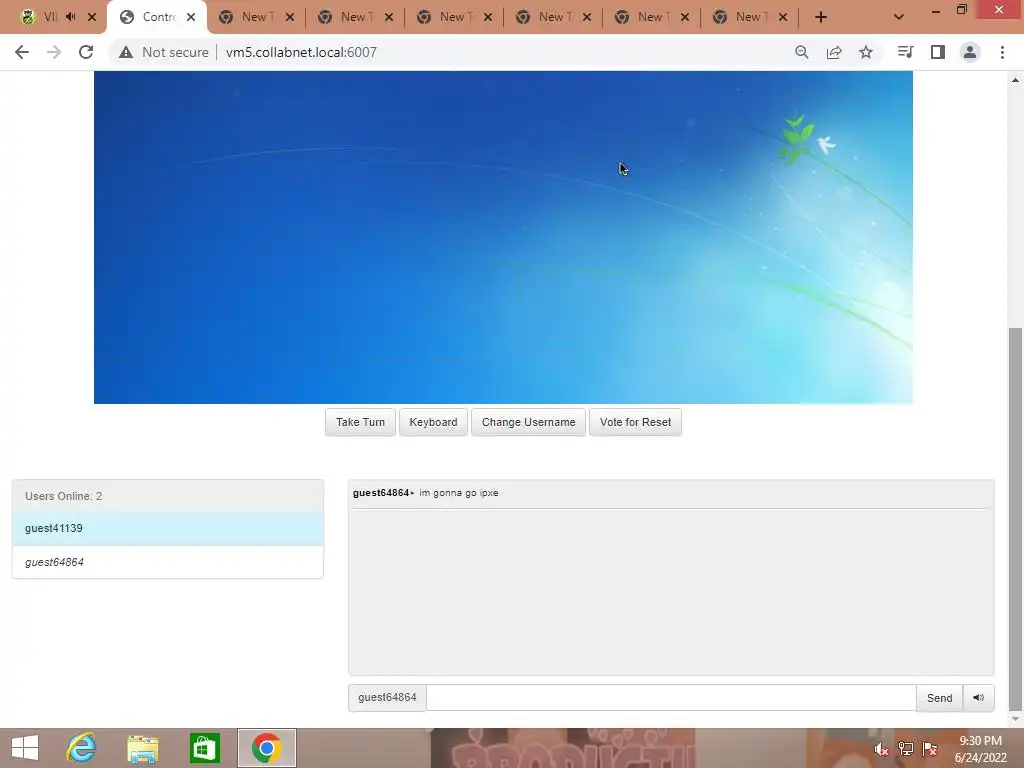Launch Internet Explorer from taskbar
1024x768 pixels.
click(81, 748)
